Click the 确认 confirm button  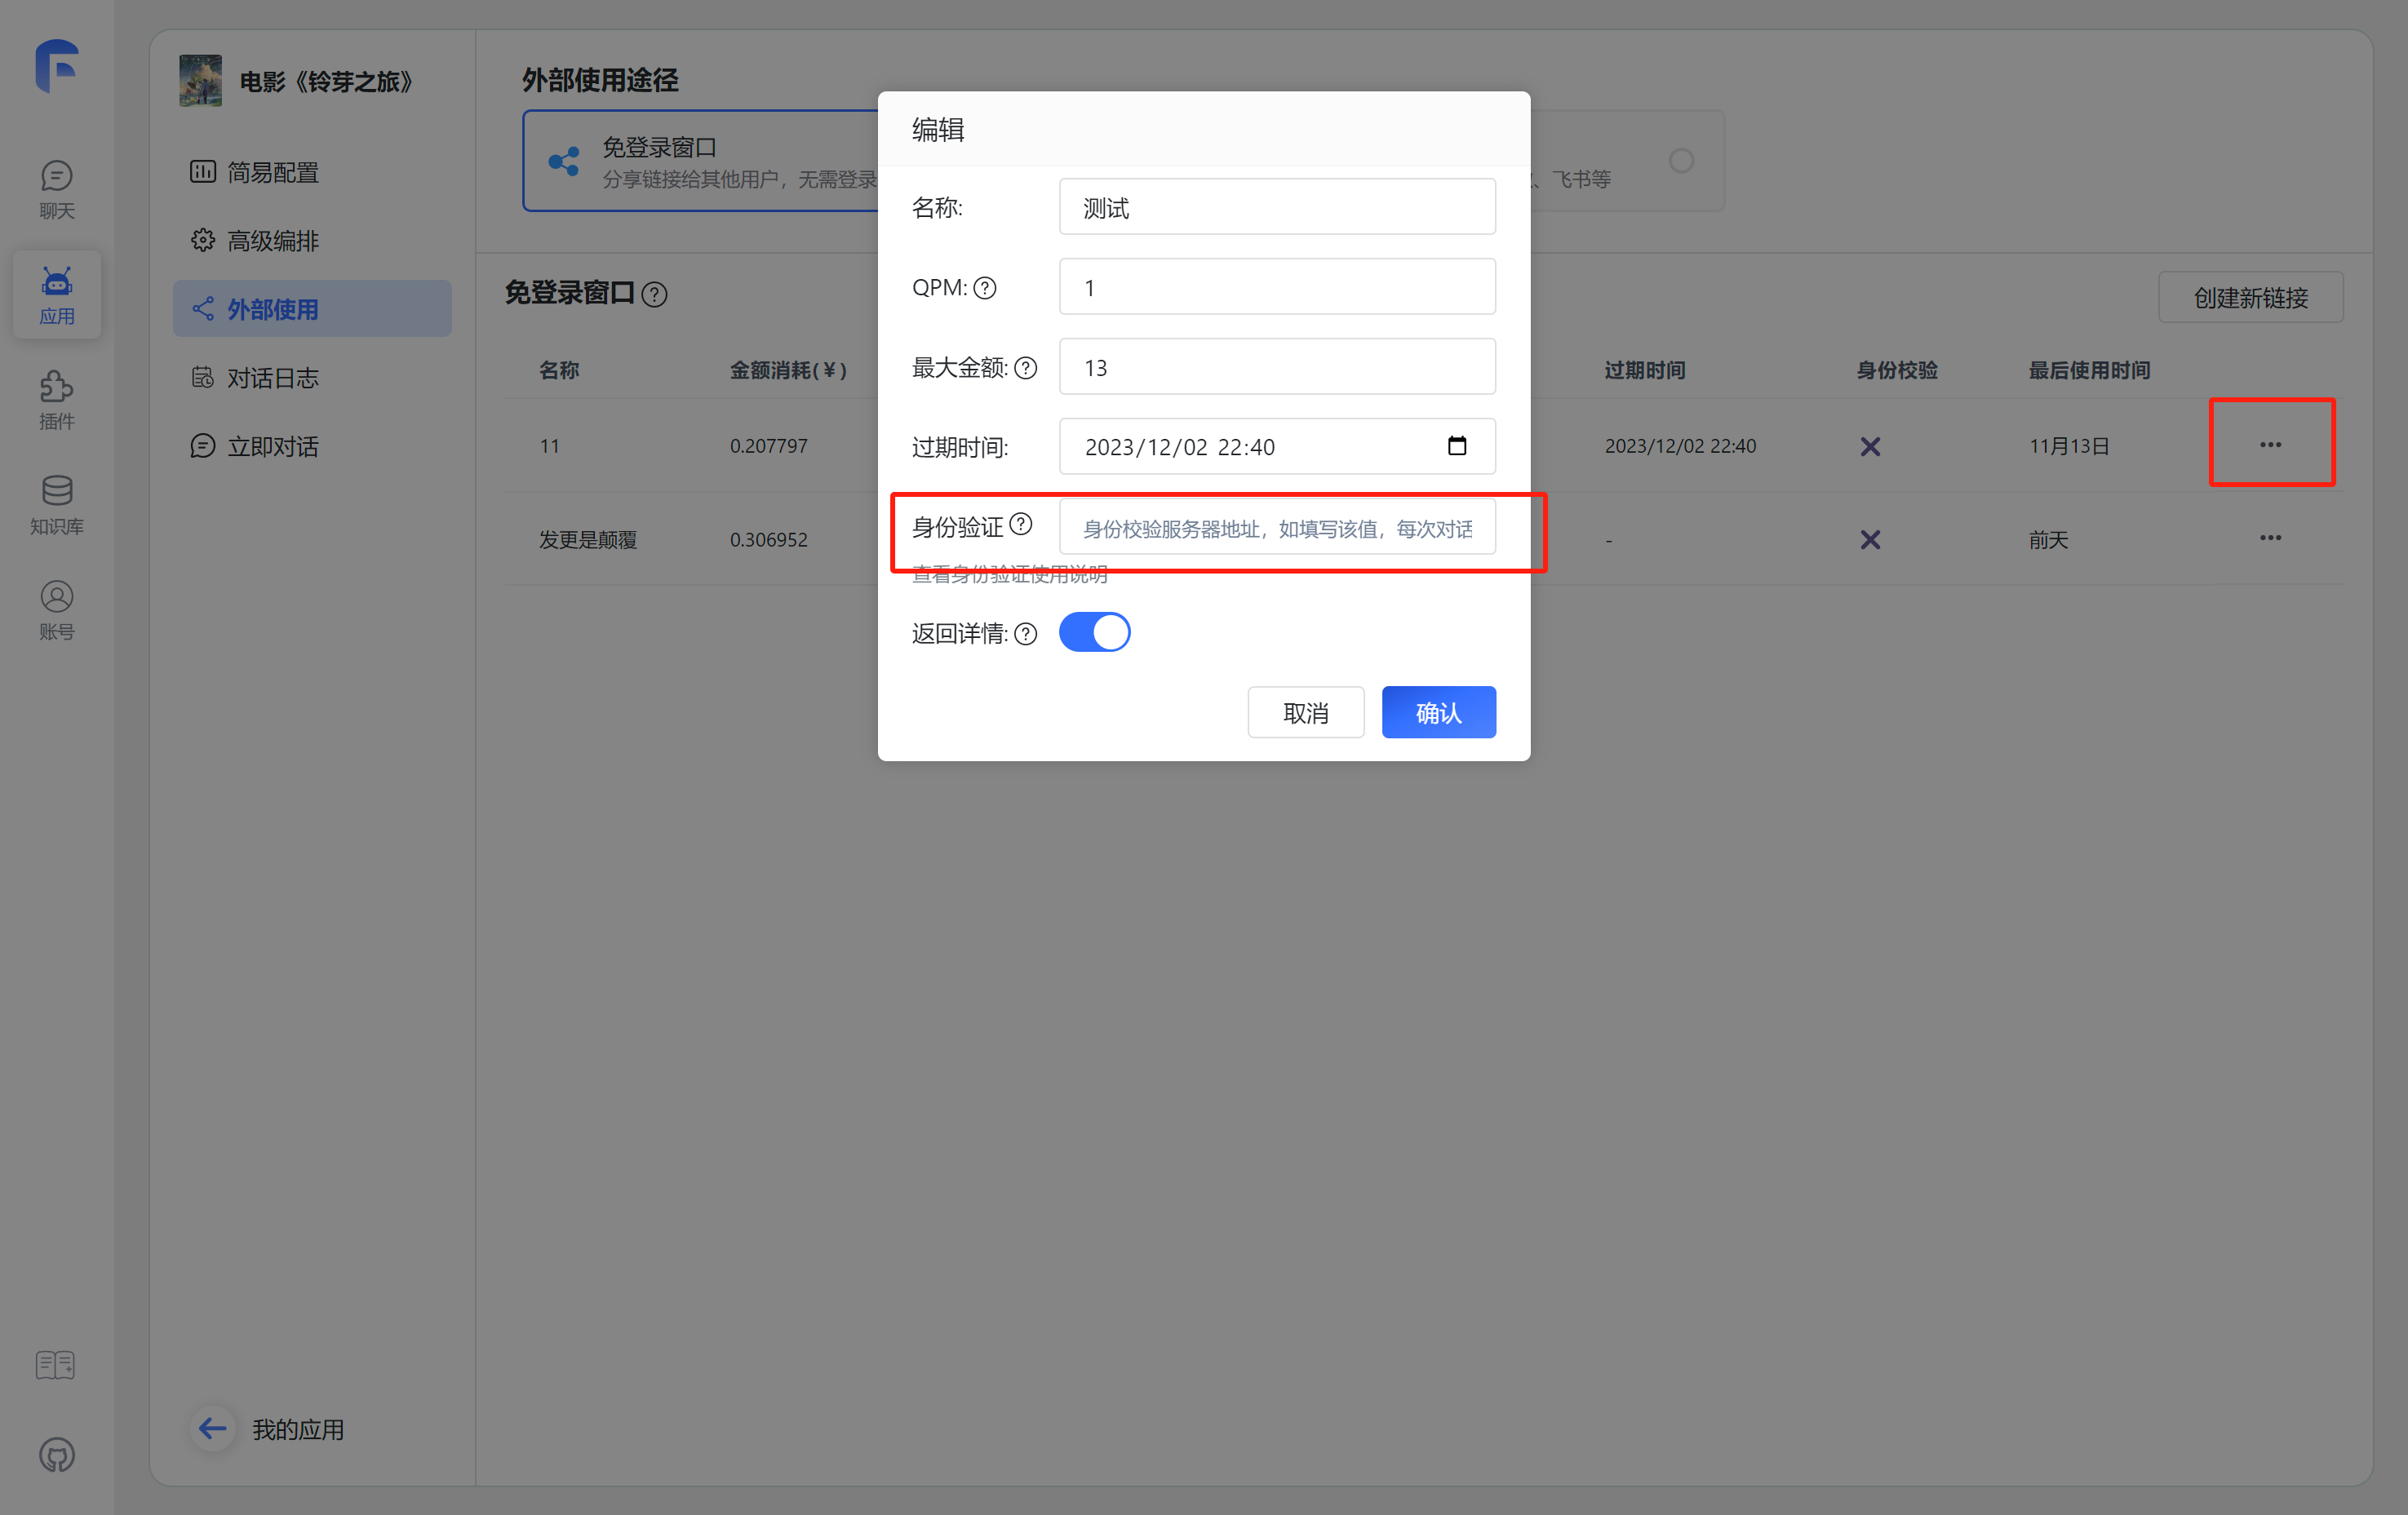point(1438,712)
